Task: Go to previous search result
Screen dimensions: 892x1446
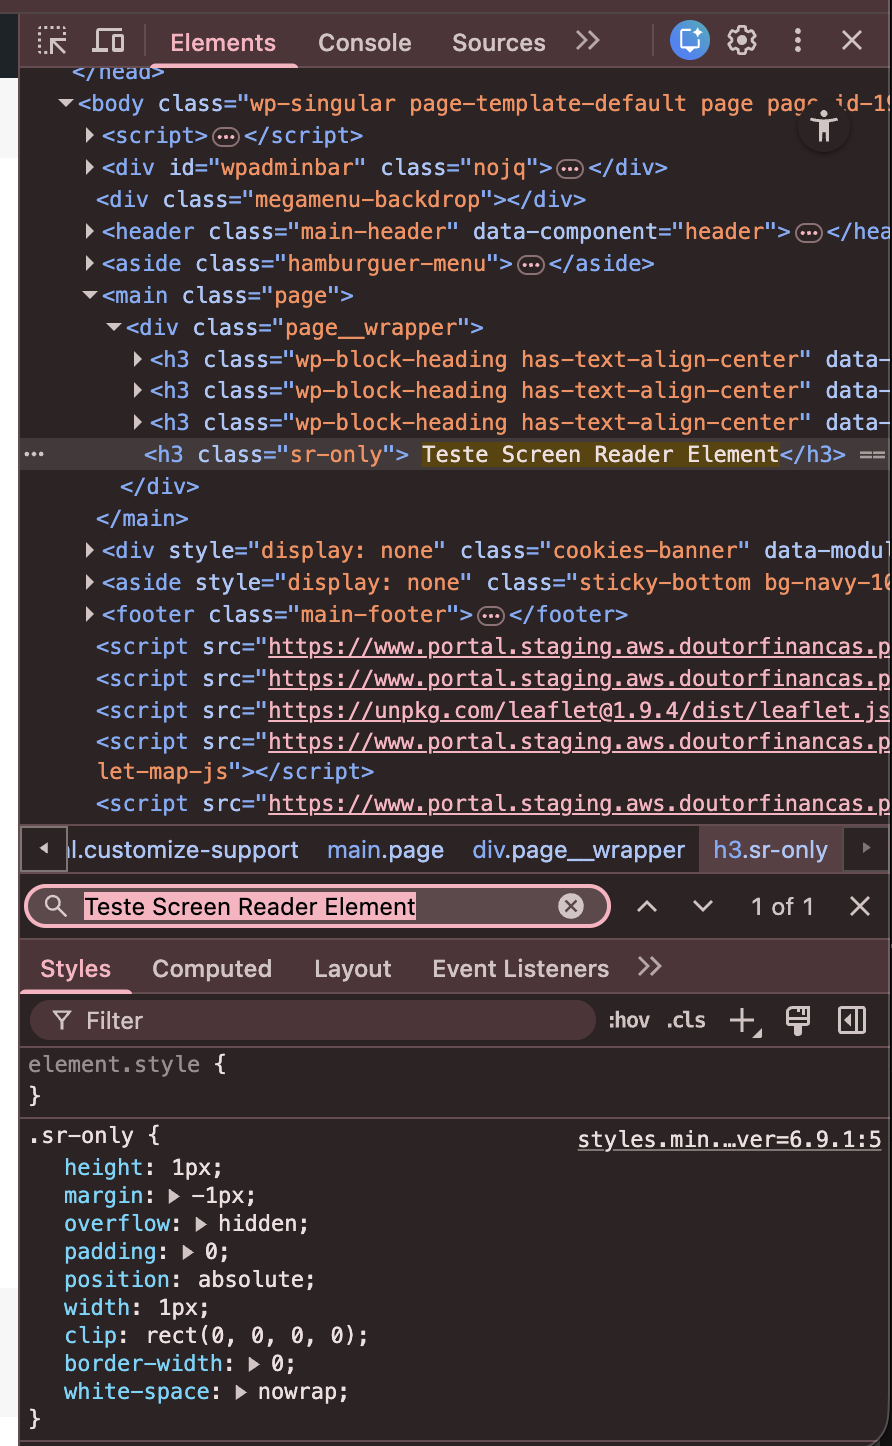Action: coord(647,906)
